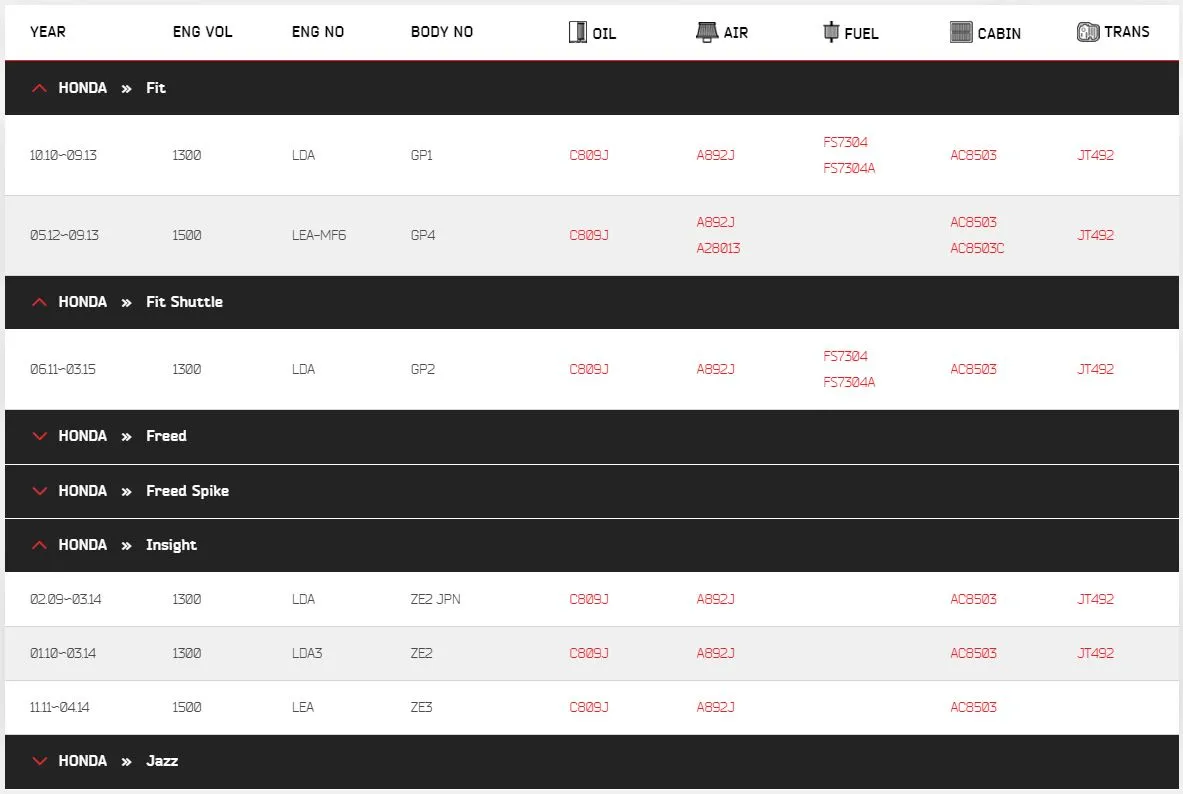Open fuel filter FS7304 for Fit Shuttle
The image size is (1183, 794).
coord(845,356)
